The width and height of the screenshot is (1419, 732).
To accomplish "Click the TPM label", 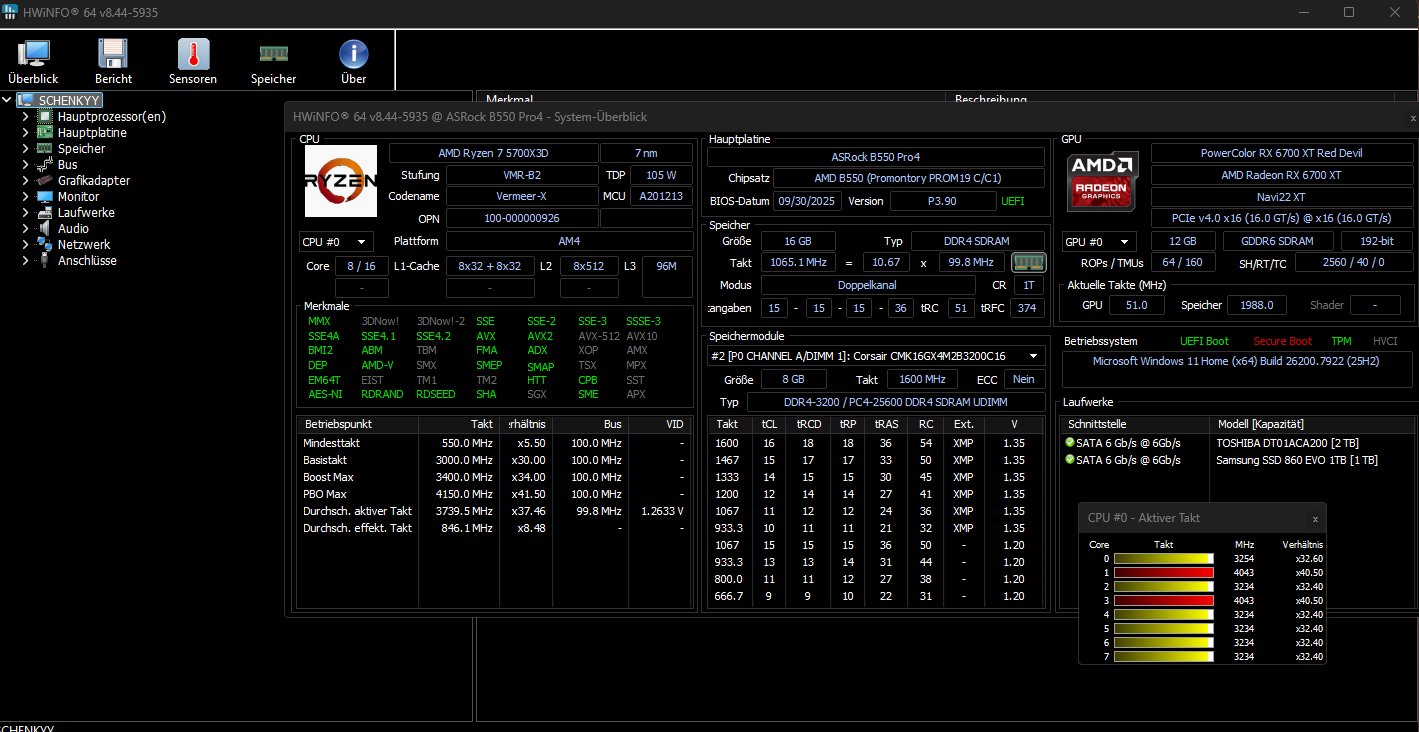I will [1341, 341].
